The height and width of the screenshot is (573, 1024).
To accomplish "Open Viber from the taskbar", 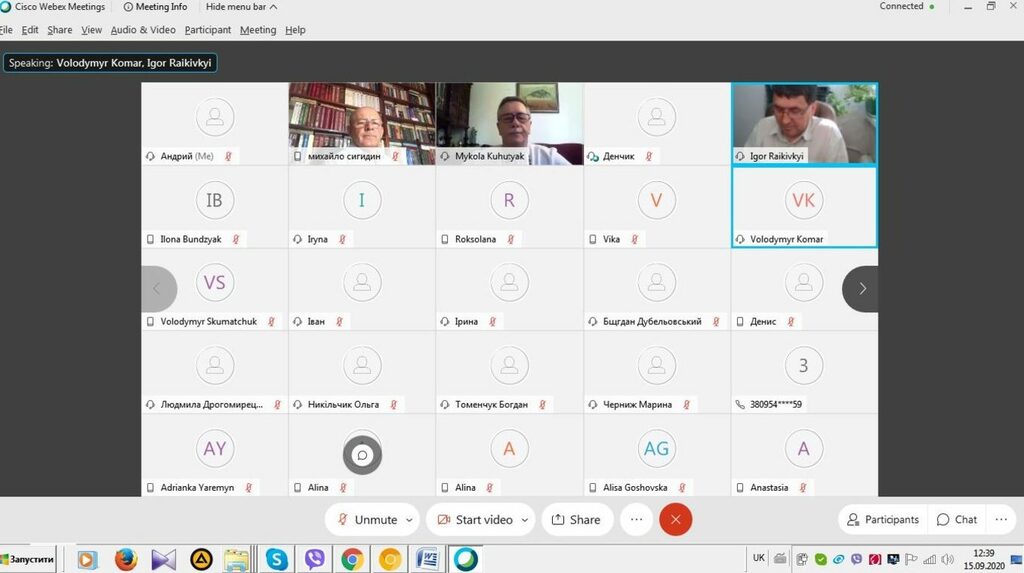I will (x=314, y=559).
